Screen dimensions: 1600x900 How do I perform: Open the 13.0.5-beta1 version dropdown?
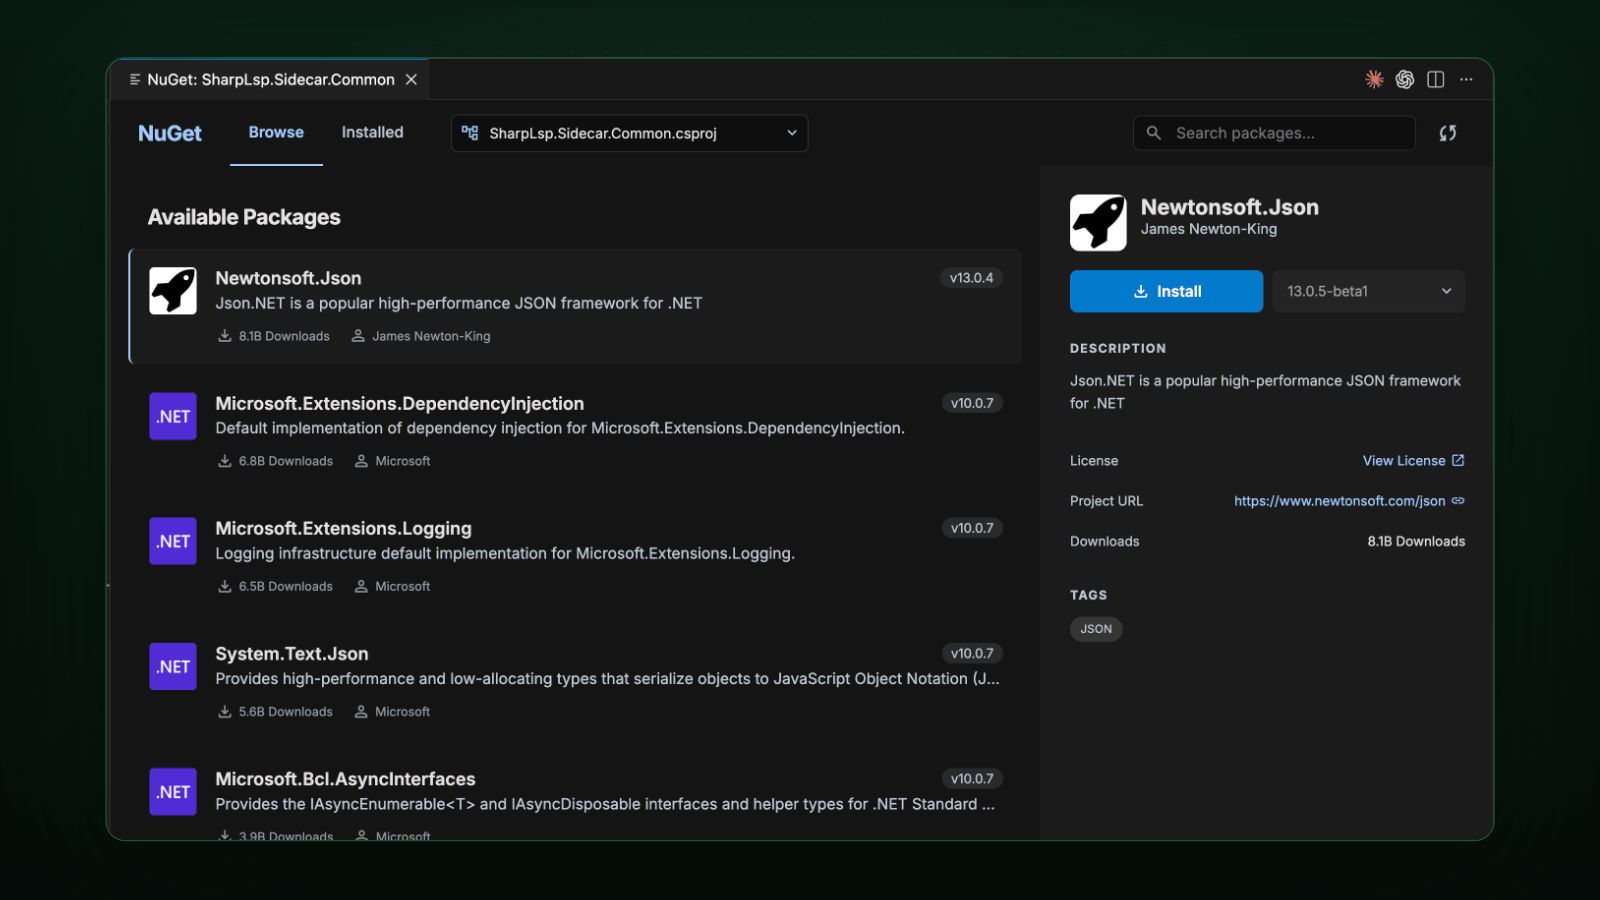pyautogui.click(x=1368, y=291)
